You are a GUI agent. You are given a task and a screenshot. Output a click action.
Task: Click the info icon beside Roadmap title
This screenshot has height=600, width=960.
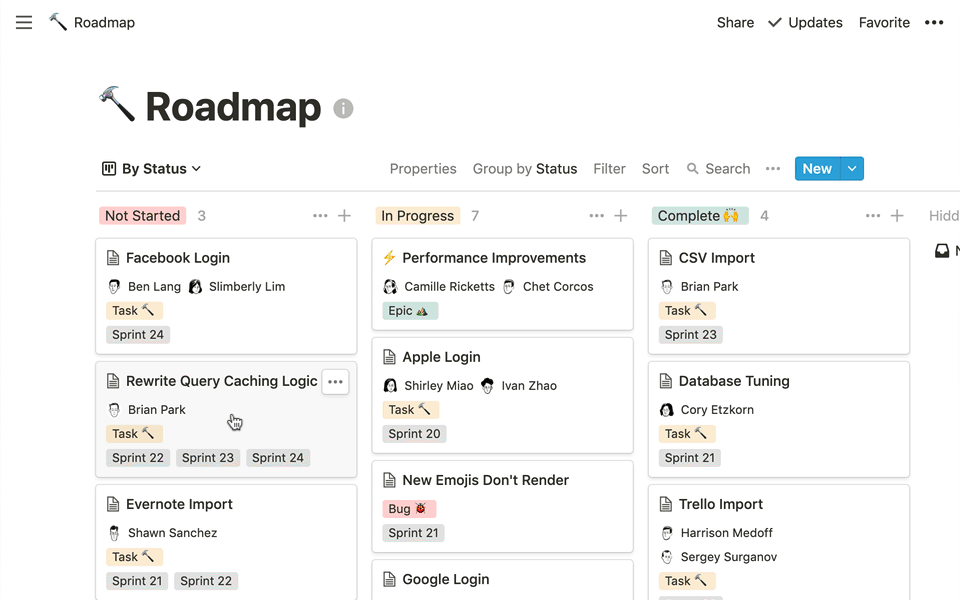coord(343,109)
